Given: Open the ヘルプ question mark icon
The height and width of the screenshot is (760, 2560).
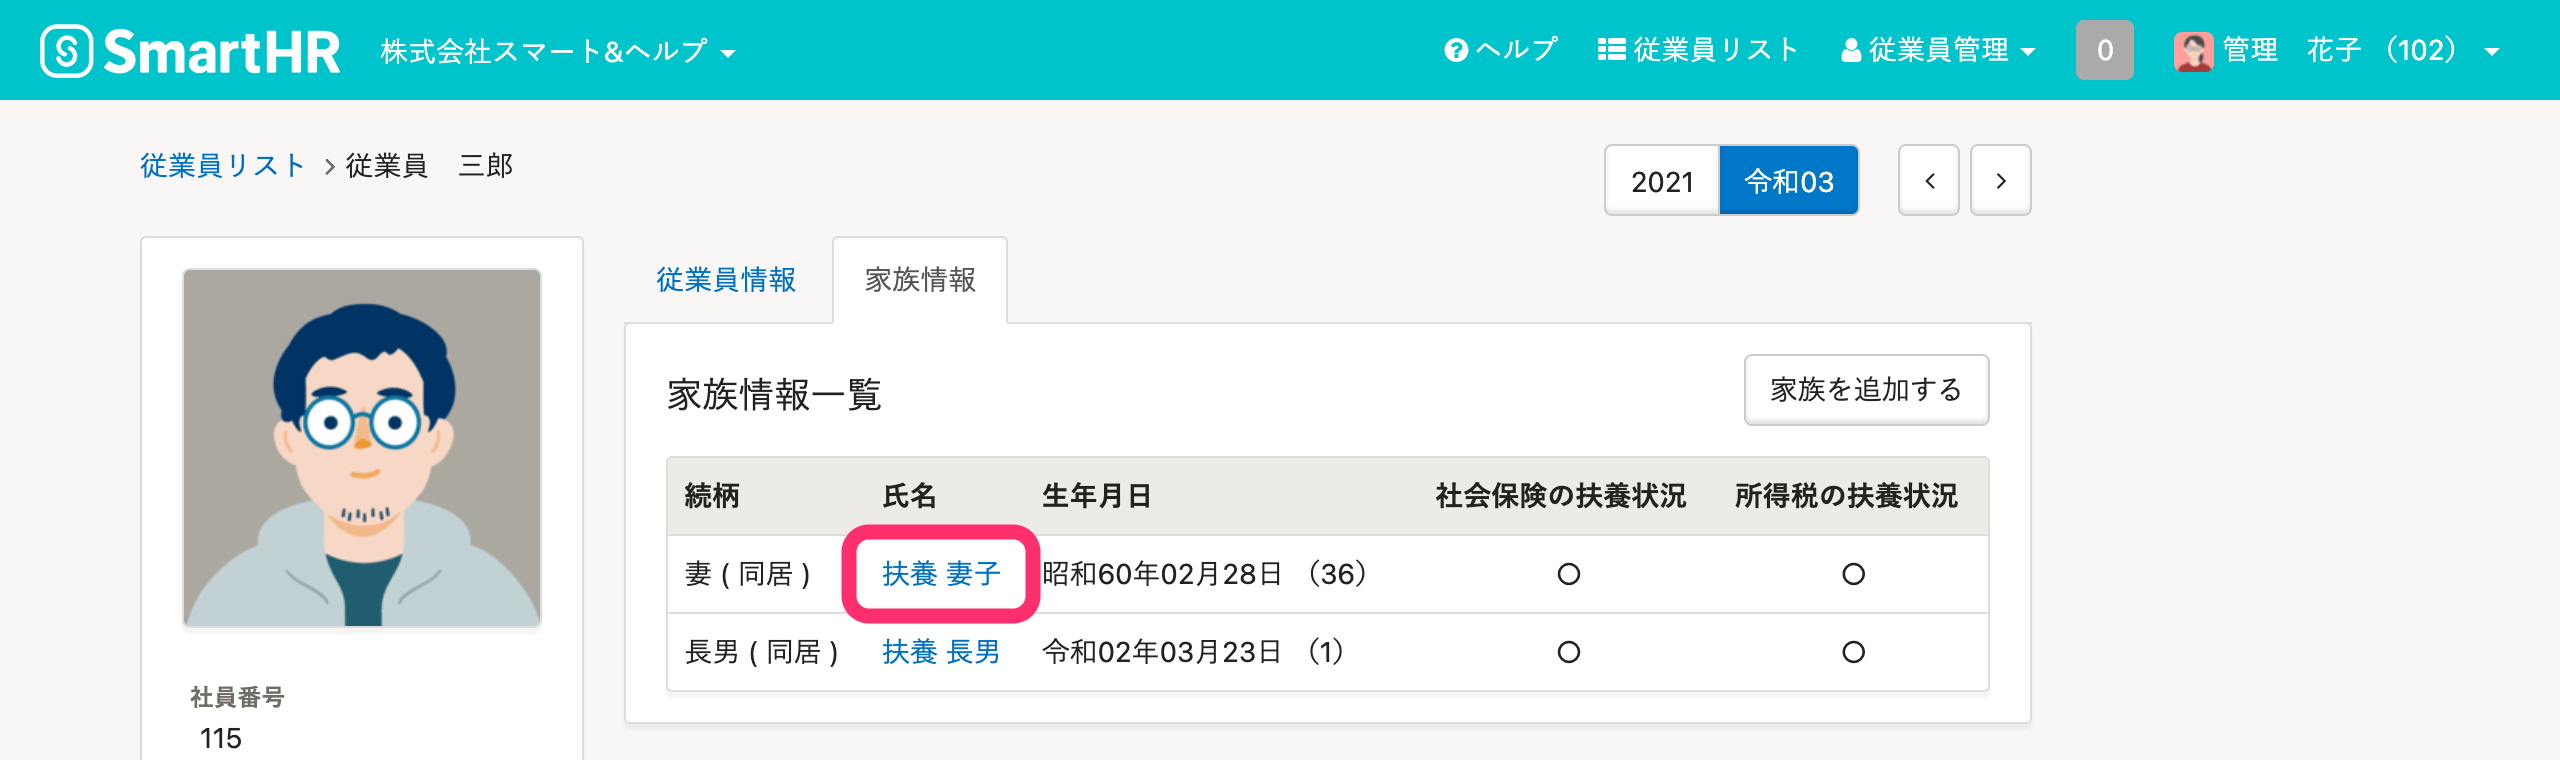Looking at the screenshot, I should click(x=1456, y=50).
